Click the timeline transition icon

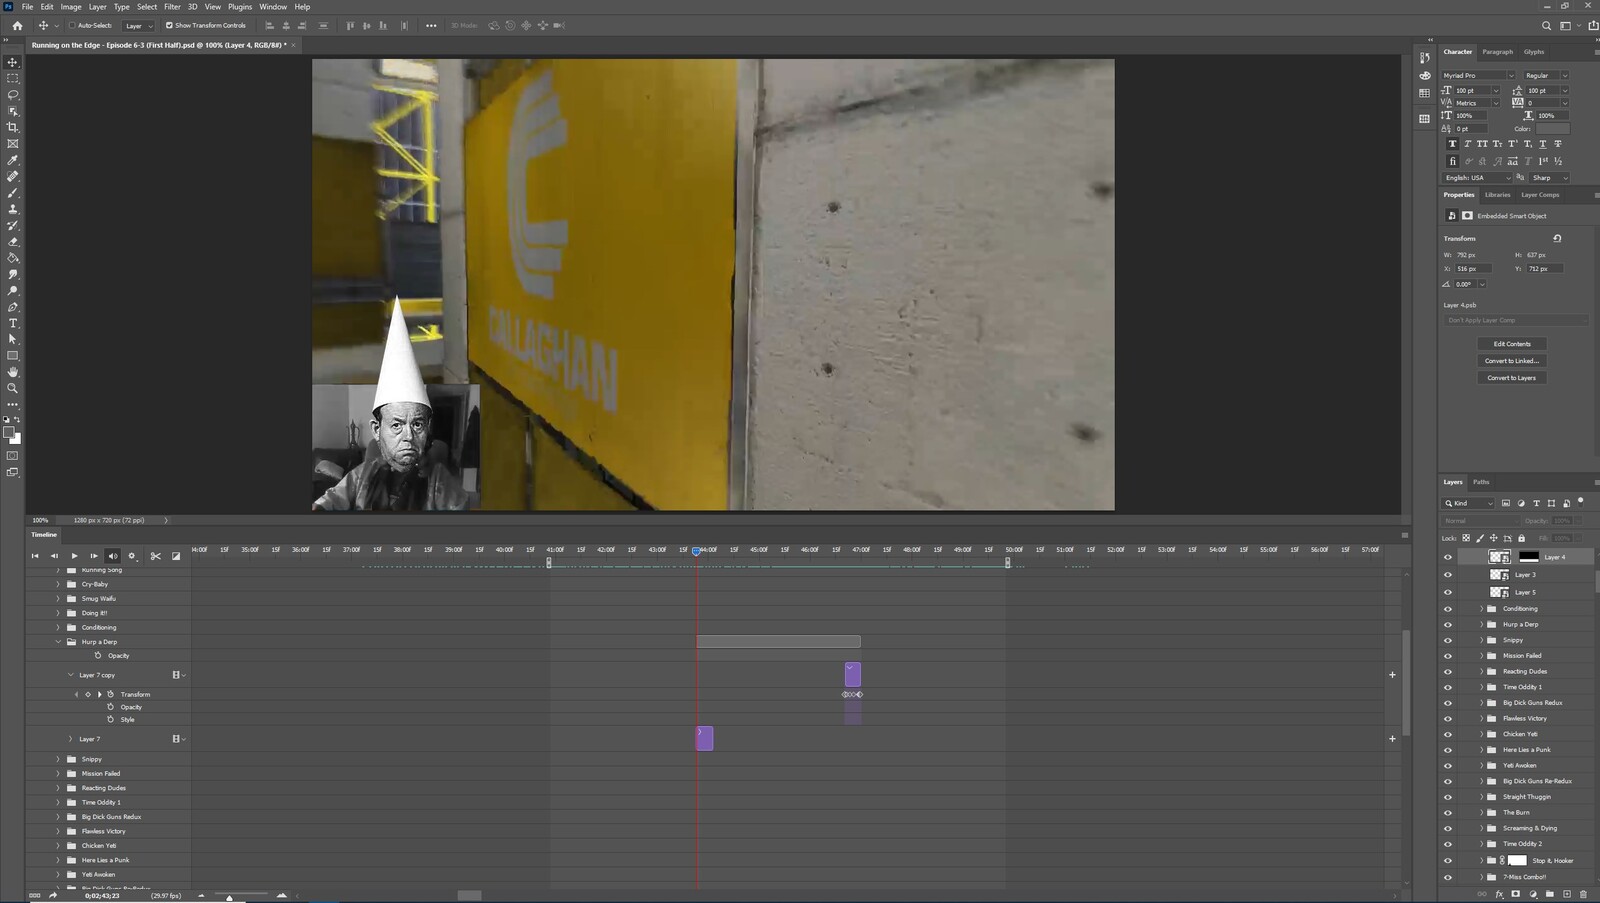tap(176, 556)
